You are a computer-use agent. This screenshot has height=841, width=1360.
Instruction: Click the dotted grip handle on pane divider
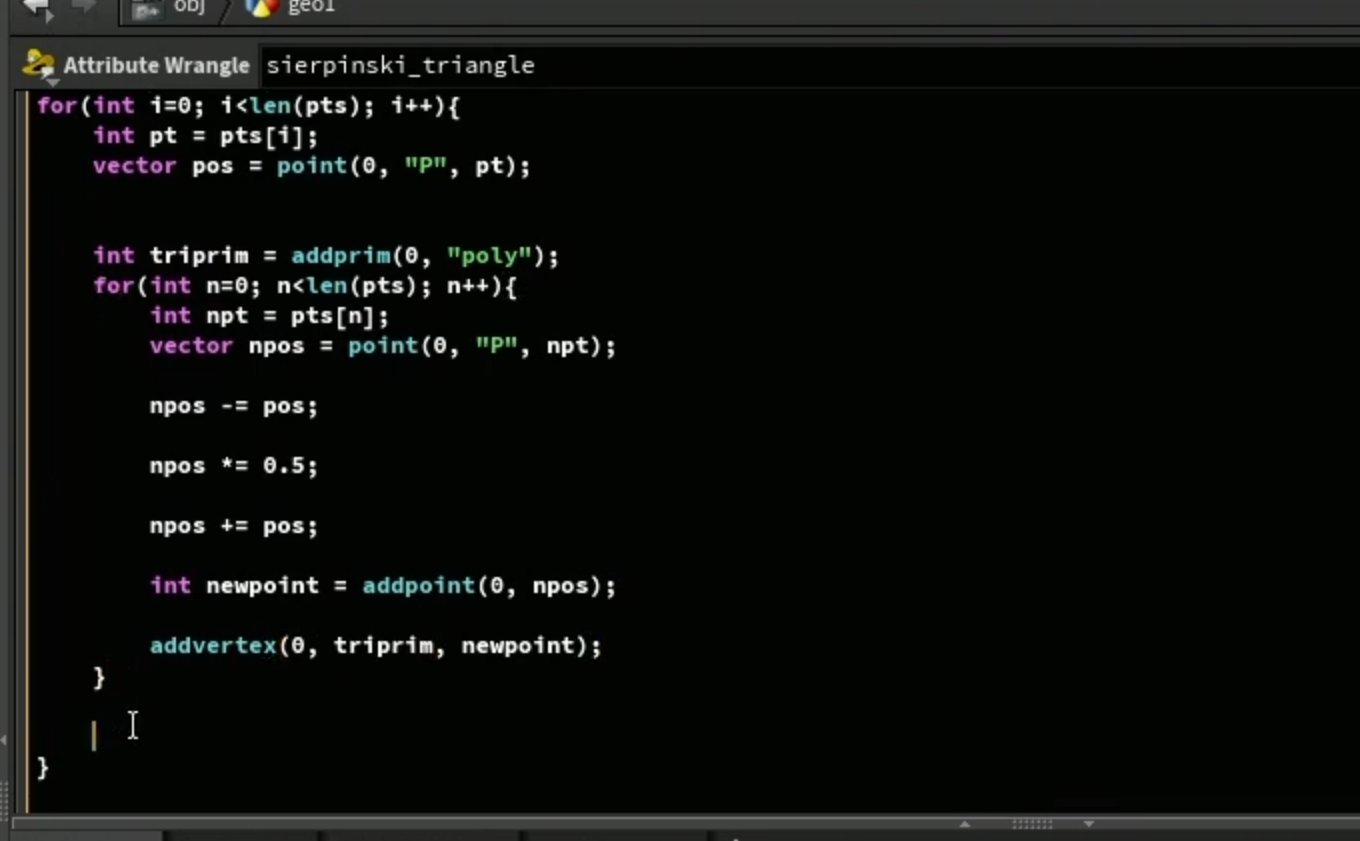[x=1031, y=824]
